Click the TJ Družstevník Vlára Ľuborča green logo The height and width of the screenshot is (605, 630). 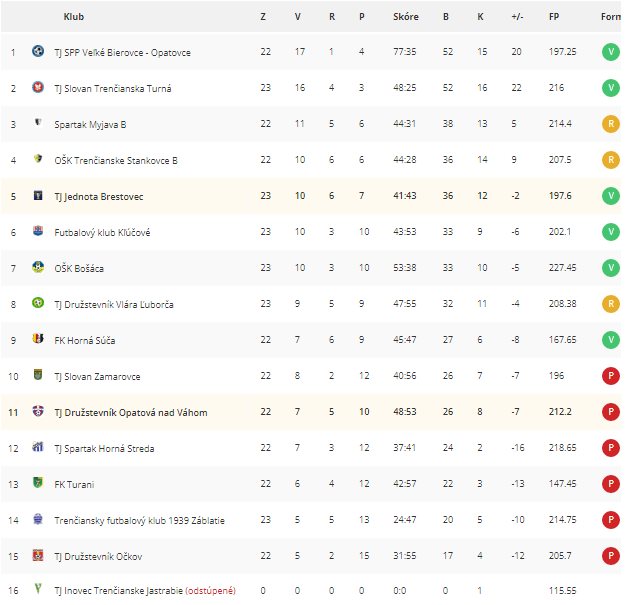(38, 302)
